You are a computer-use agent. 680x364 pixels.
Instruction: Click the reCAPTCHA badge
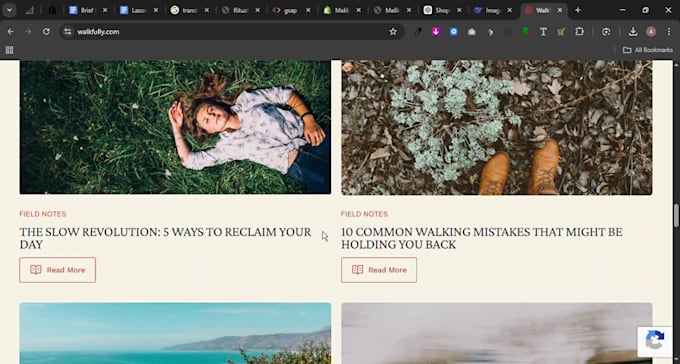click(654, 341)
